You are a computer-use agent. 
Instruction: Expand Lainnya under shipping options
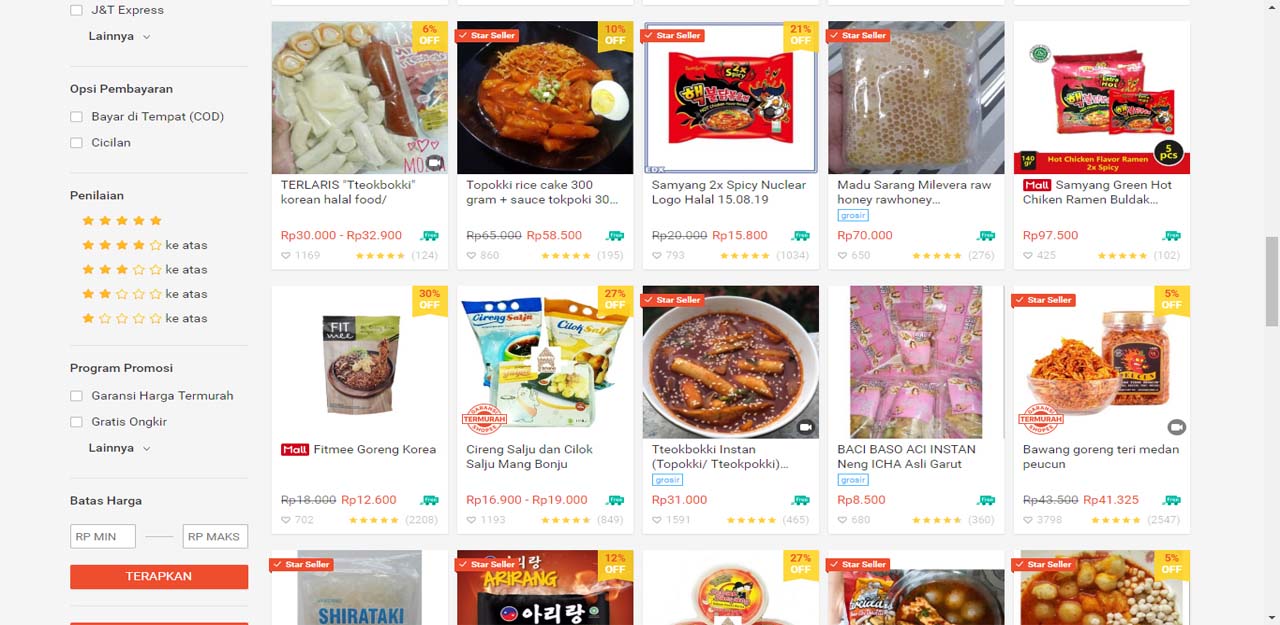(119, 36)
